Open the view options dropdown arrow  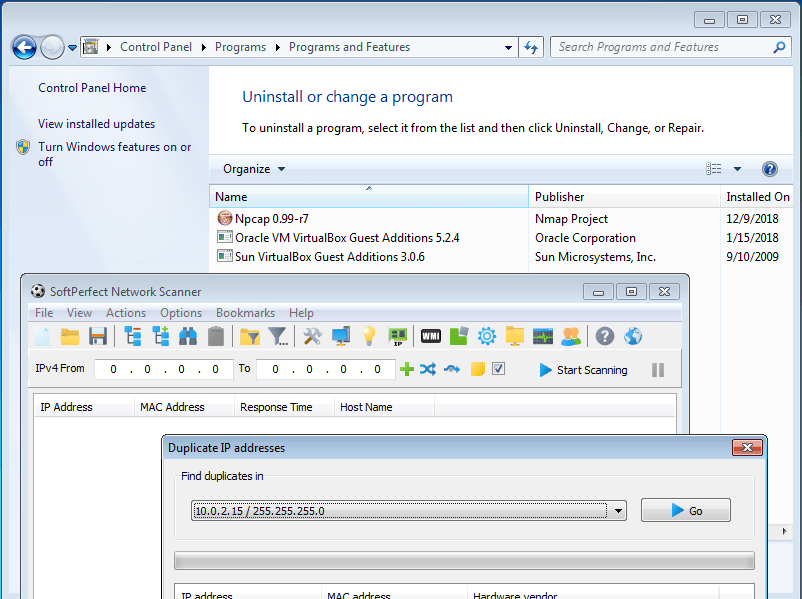737,169
